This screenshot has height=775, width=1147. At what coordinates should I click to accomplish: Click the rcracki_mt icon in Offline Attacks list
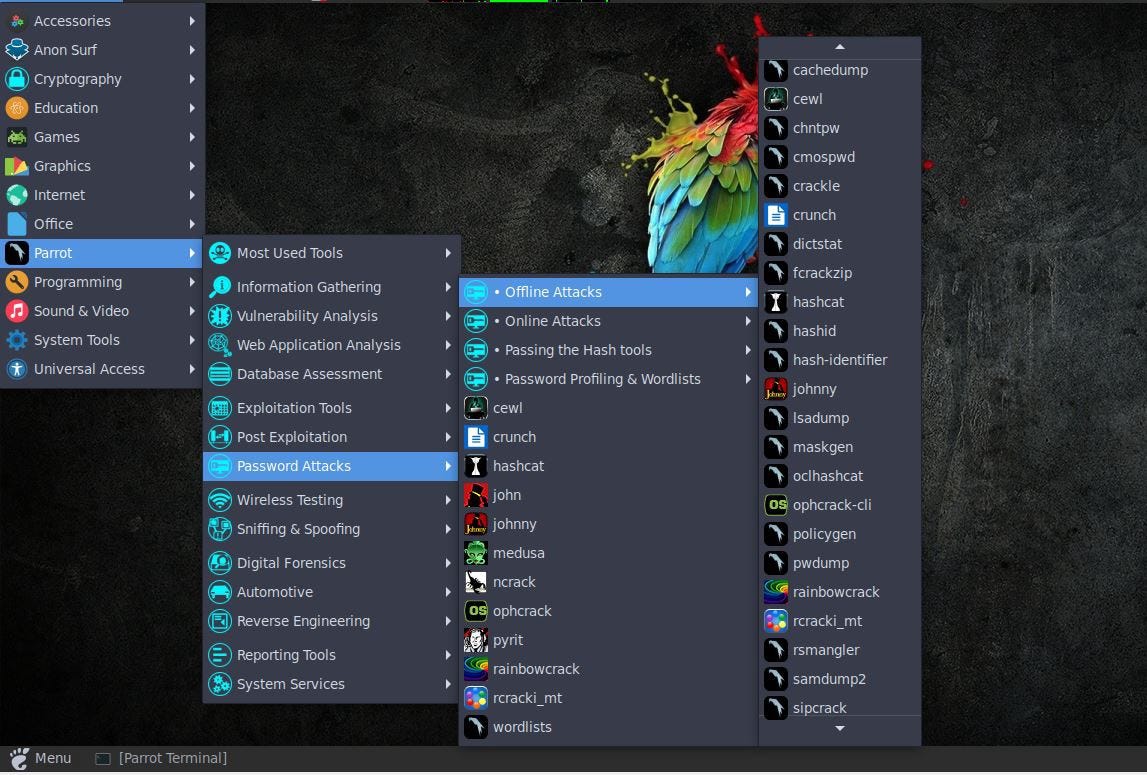pos(775,621)
